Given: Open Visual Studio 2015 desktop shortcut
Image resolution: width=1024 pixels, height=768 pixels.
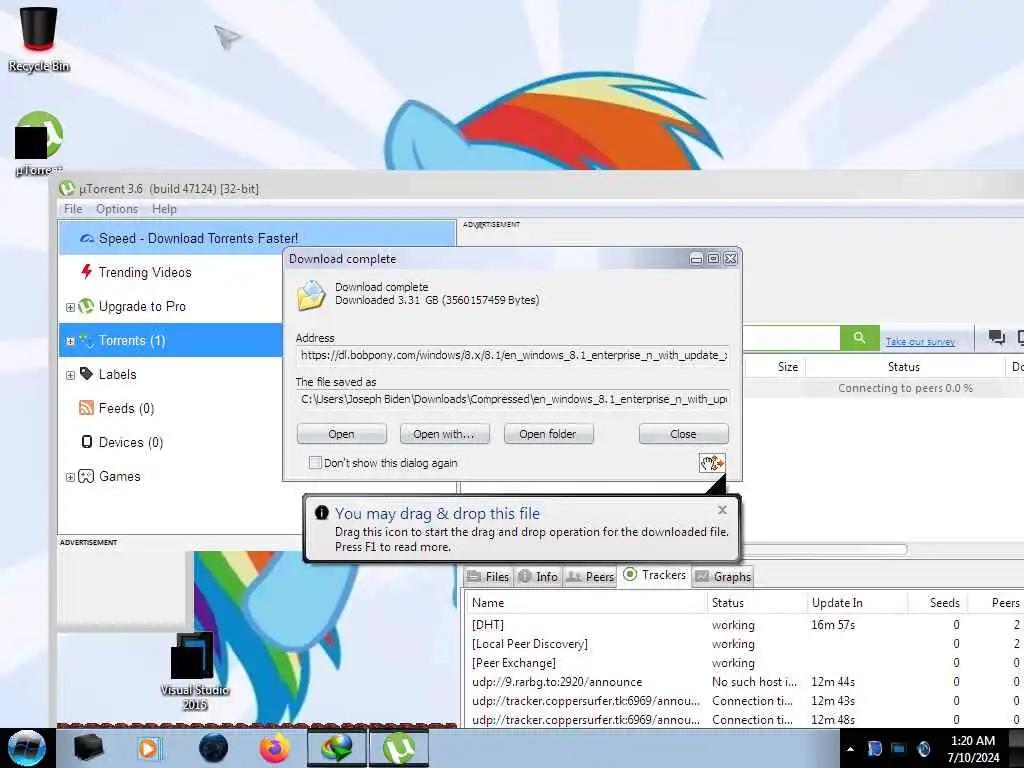Looking at the screenshot, I should (x=194, y=671).
